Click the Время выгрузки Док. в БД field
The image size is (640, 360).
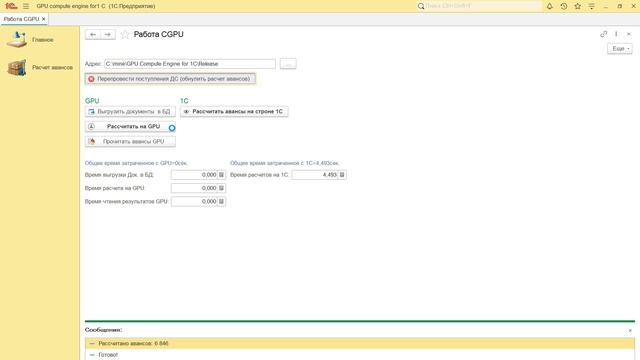click(x=194, y=175)
